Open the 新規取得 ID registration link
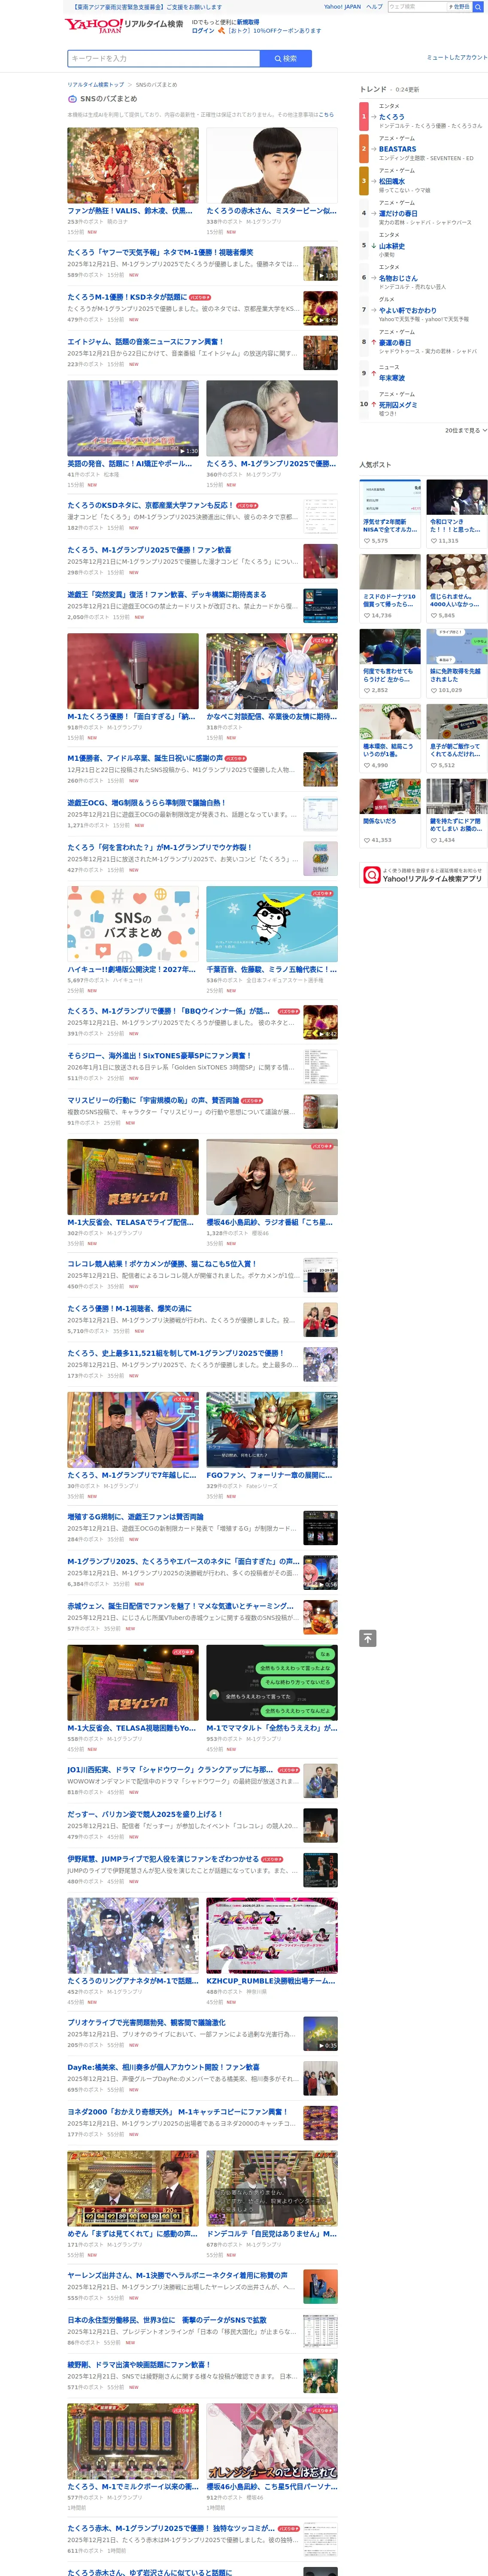This screenshot has height=2576, width=488. point(248,21)
